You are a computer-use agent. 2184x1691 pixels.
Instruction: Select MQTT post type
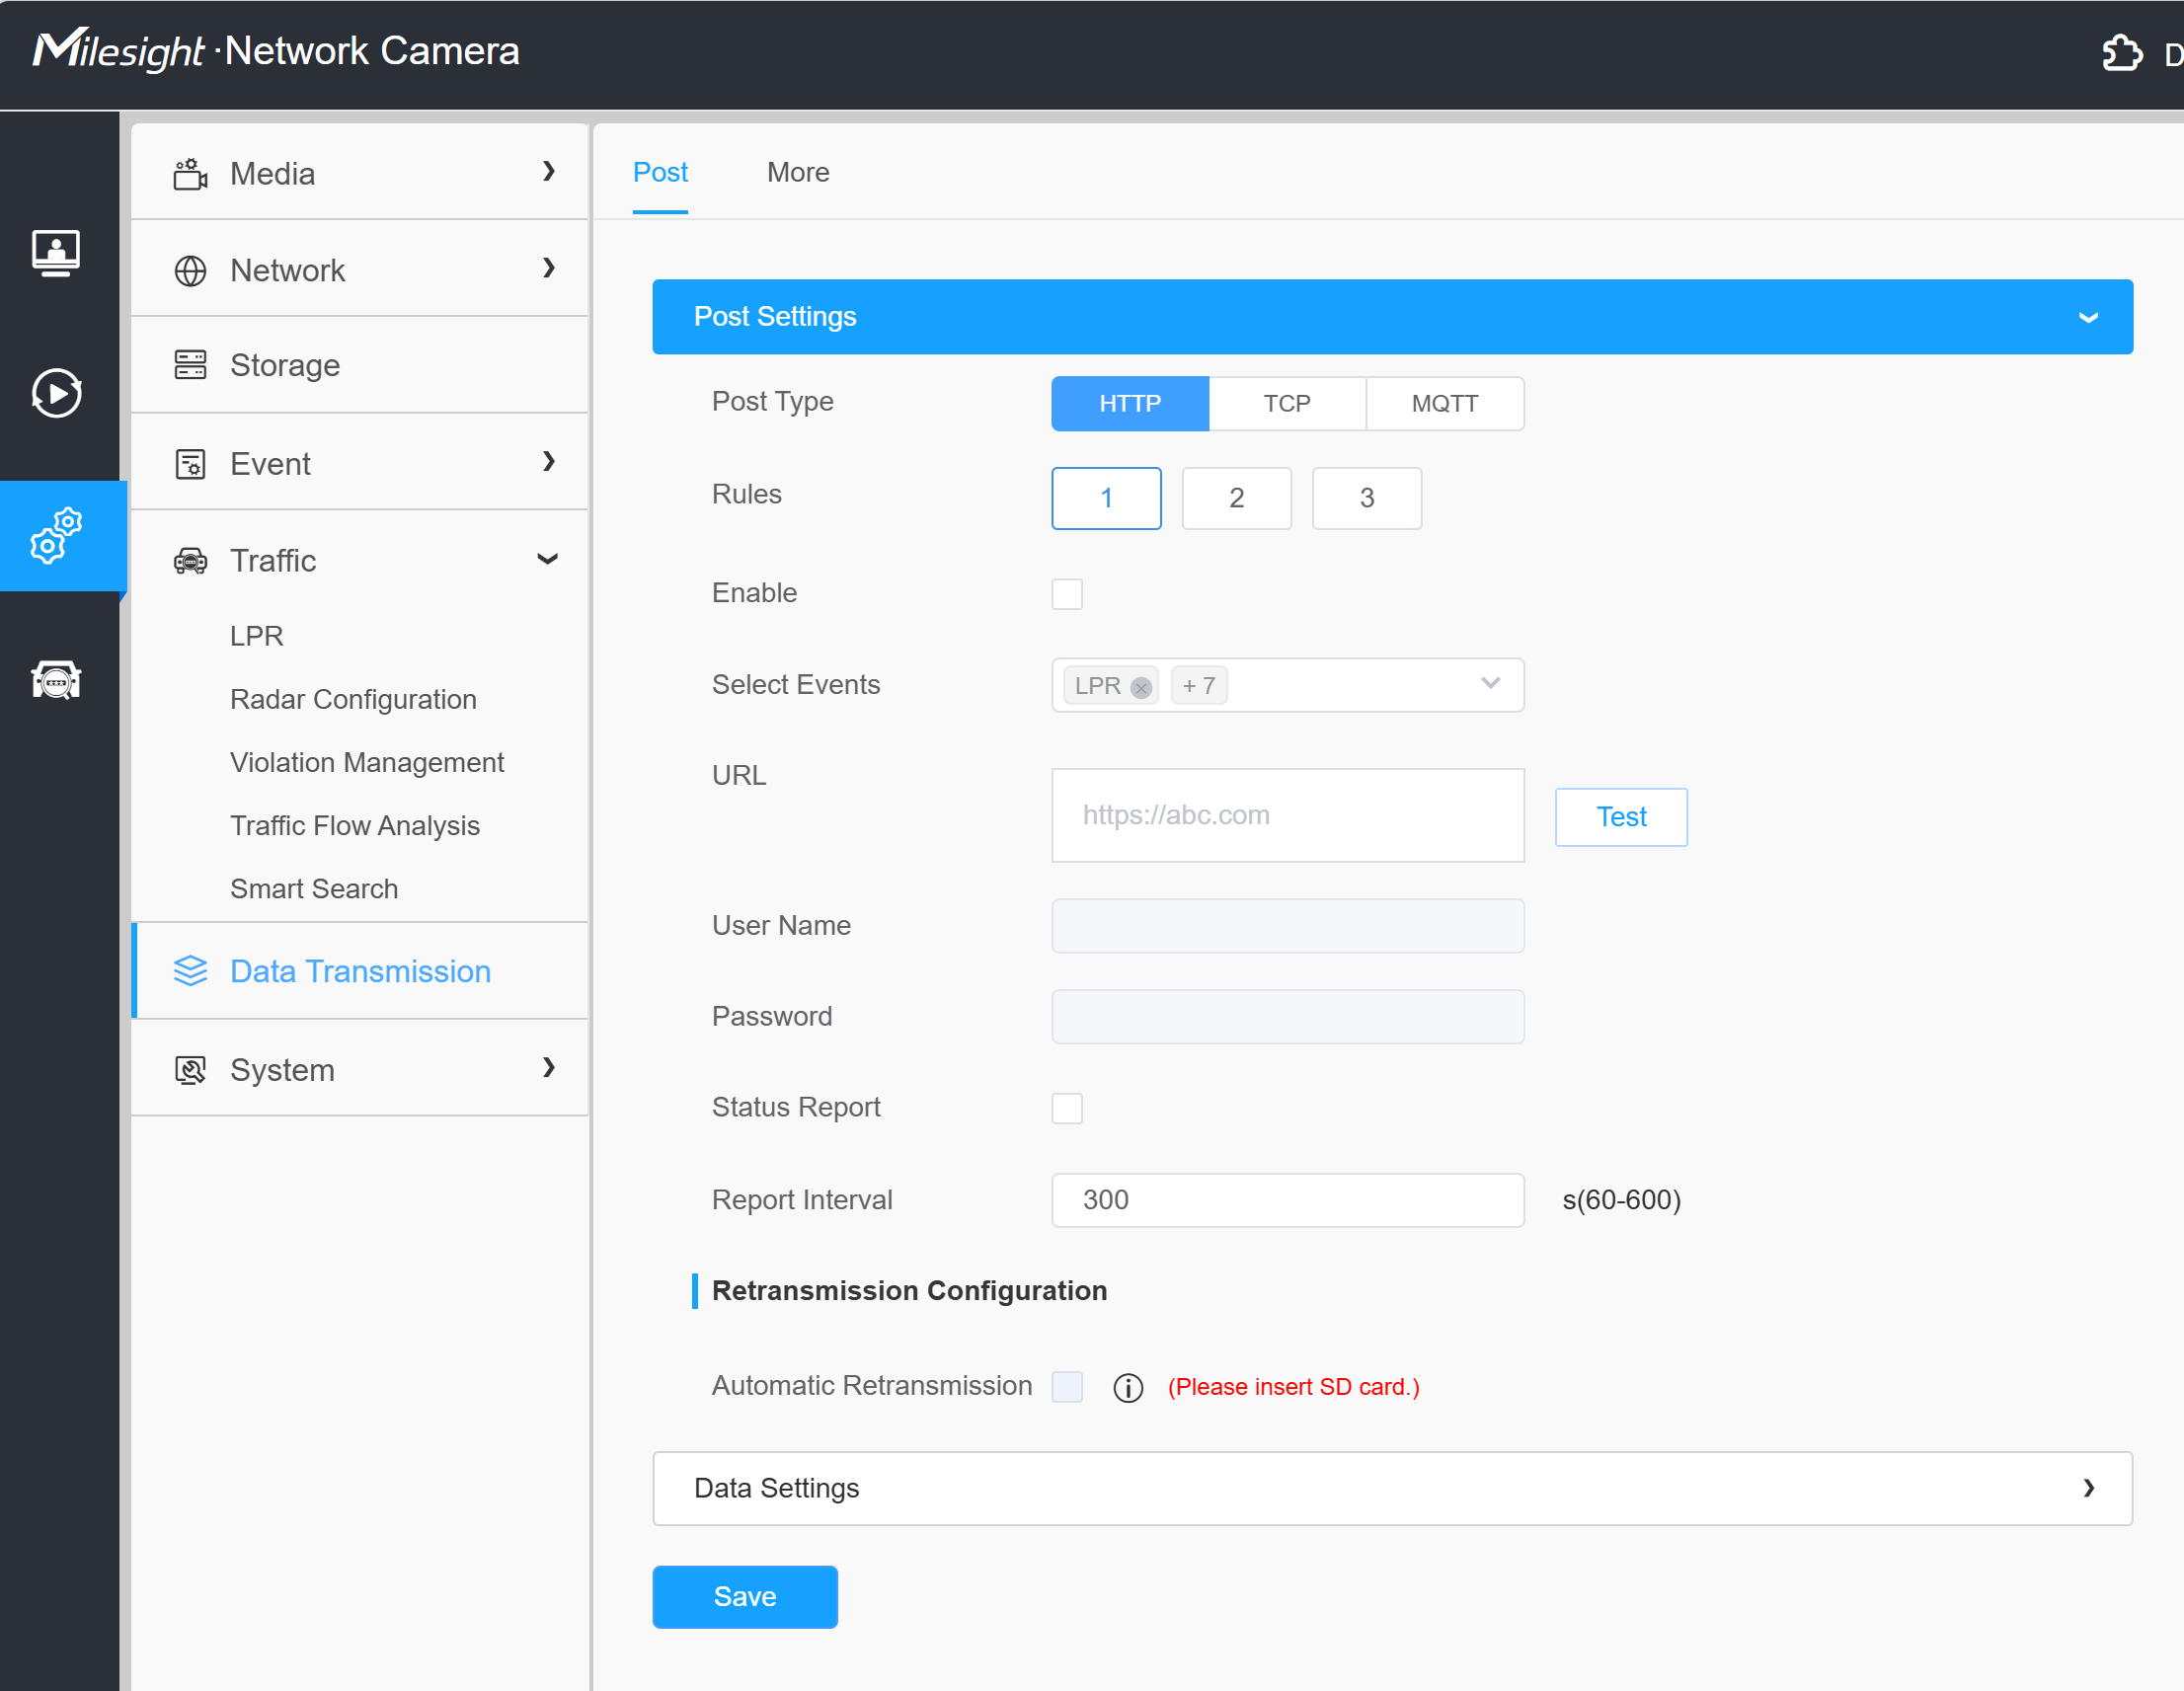point(1445,403)
